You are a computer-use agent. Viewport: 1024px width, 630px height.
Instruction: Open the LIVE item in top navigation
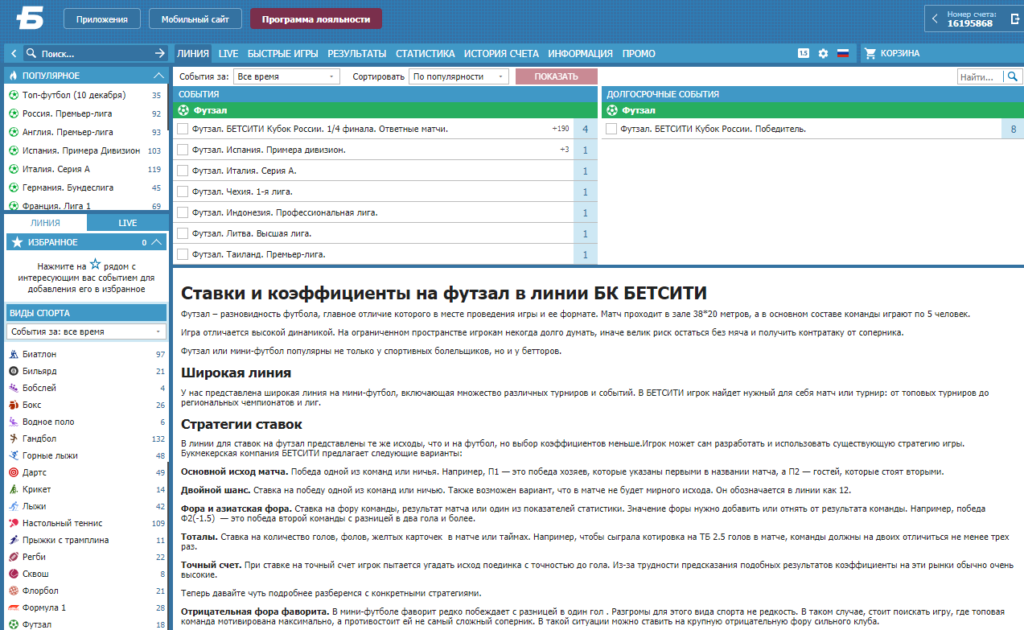point(228,54)
